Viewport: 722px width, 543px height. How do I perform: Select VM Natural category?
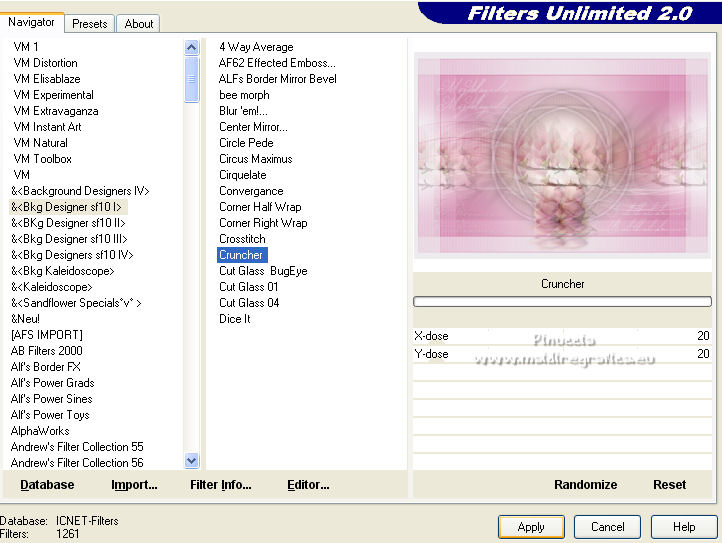pyautogui.click(x=41, y=143)
